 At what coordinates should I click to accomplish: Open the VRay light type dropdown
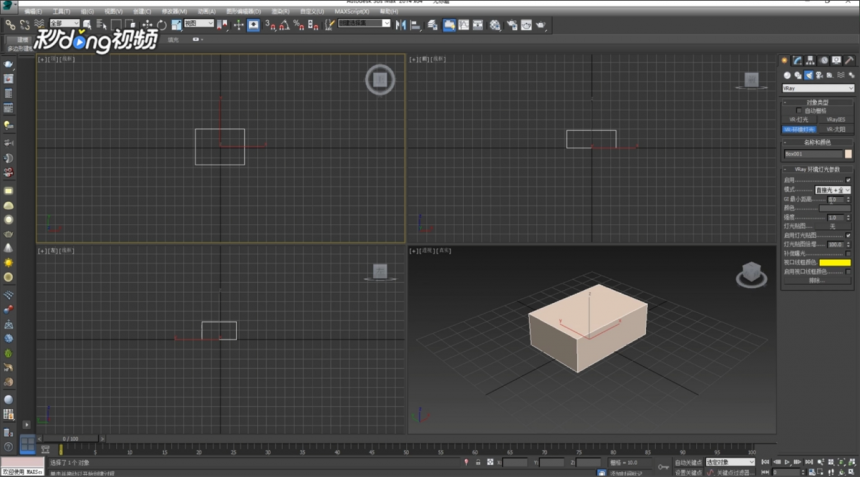click(818, 88)
